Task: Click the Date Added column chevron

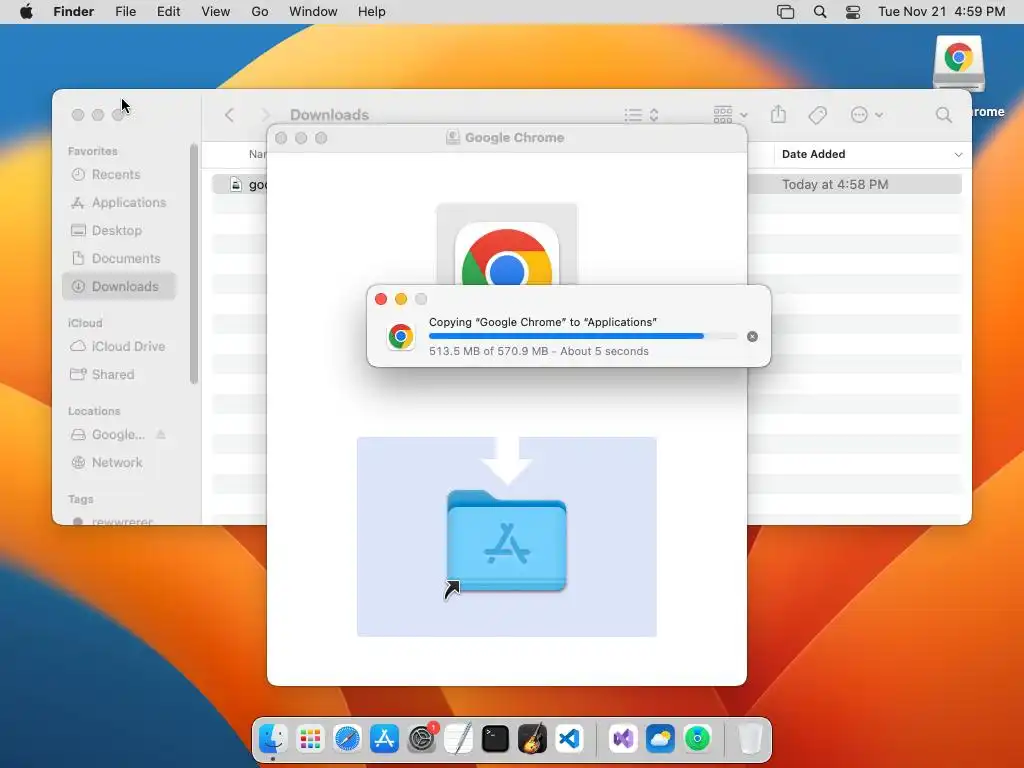Action: (958, 155)
